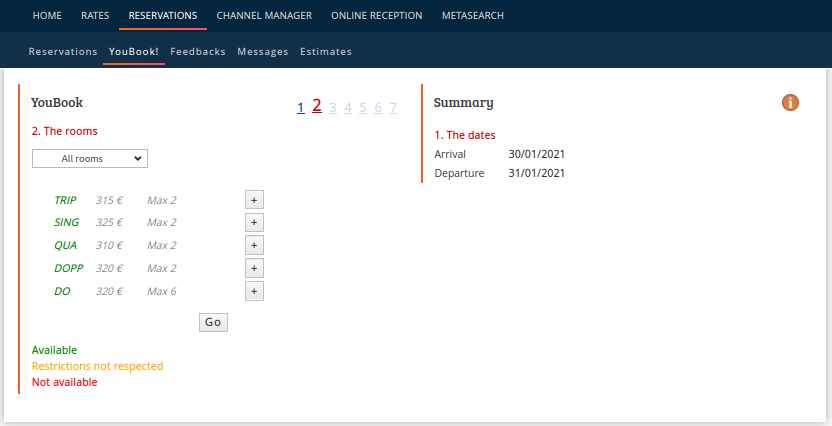Open the All rooms dropdown

(90, 158)
